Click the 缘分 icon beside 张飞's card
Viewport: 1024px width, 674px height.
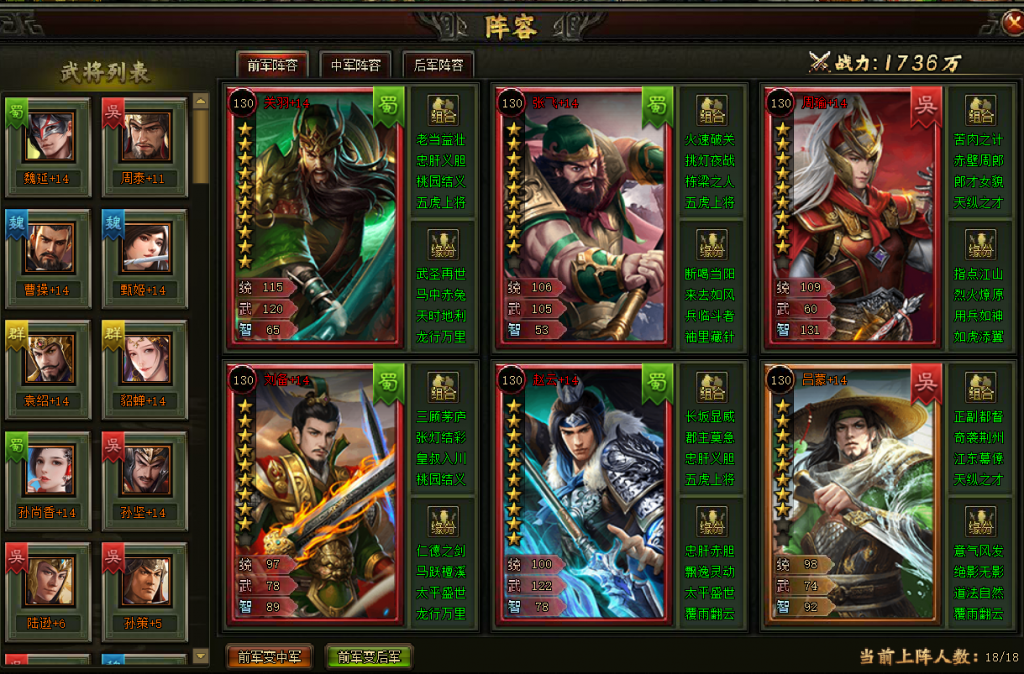coord(711,244)
